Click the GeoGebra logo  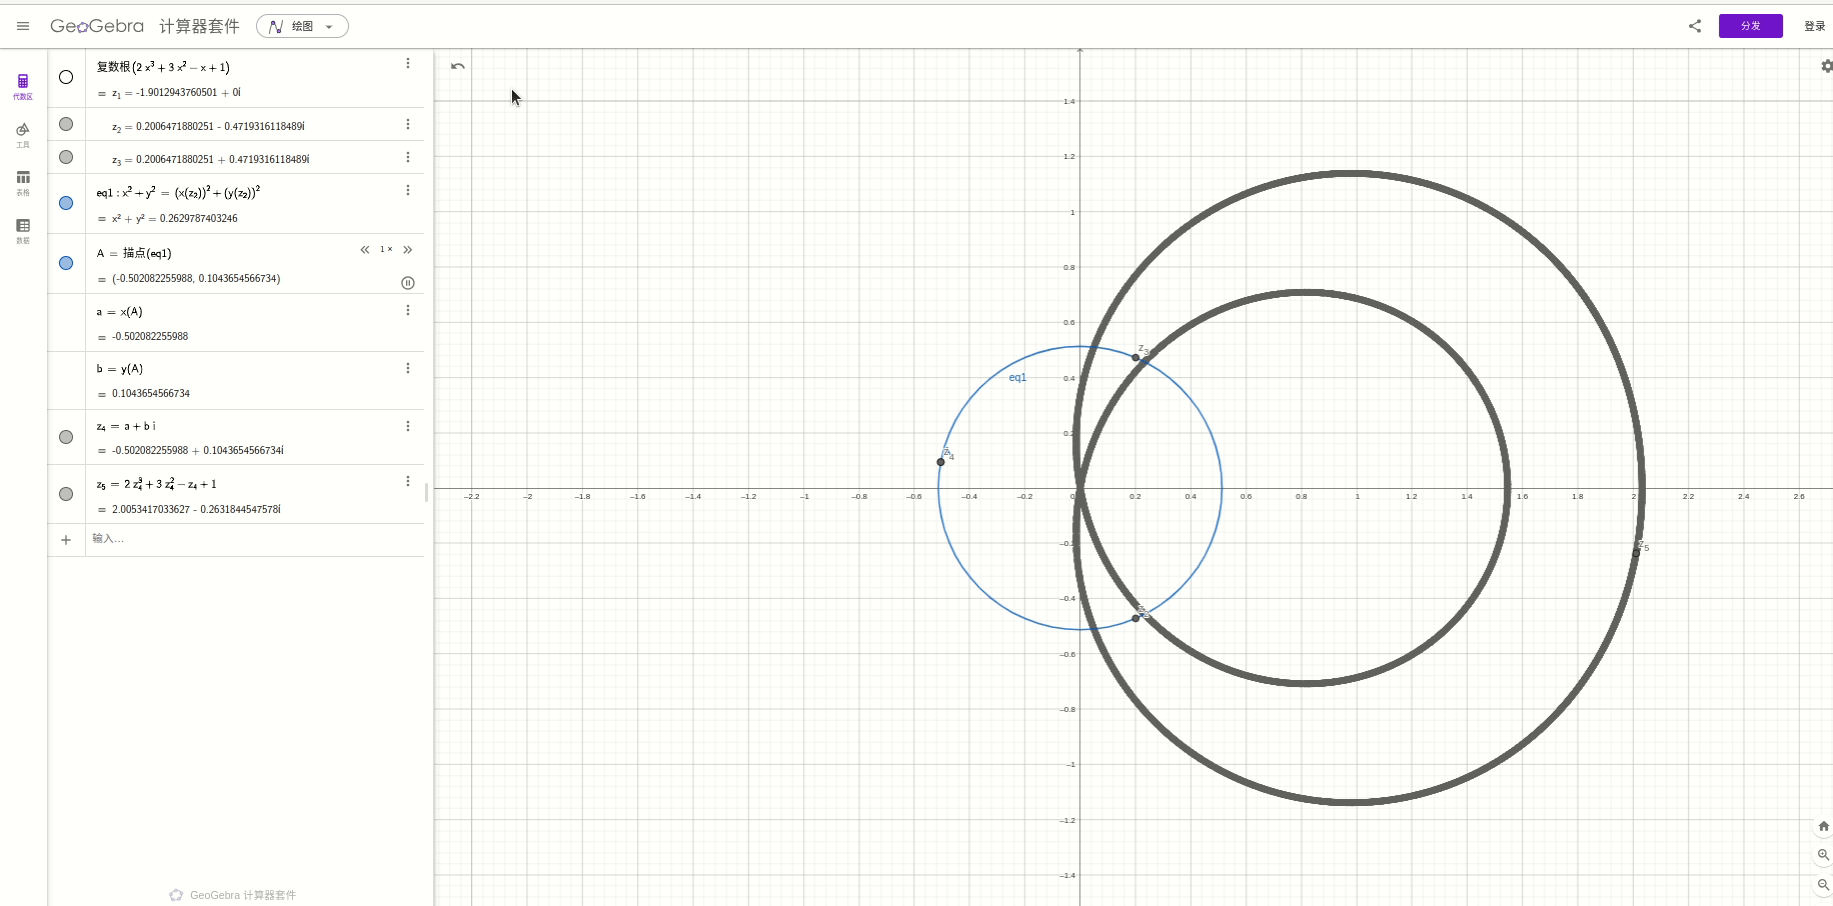point(97,26)
